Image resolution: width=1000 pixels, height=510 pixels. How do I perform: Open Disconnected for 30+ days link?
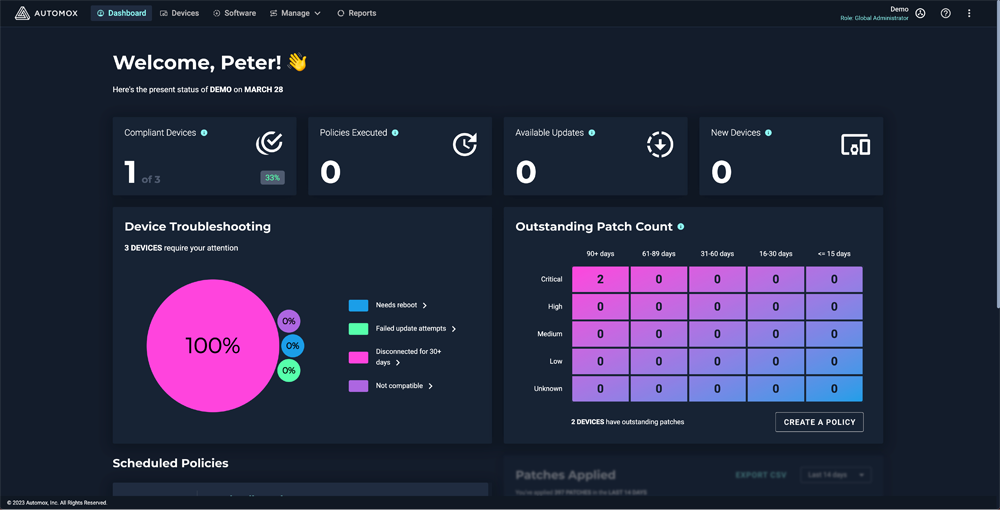[408, 356]
